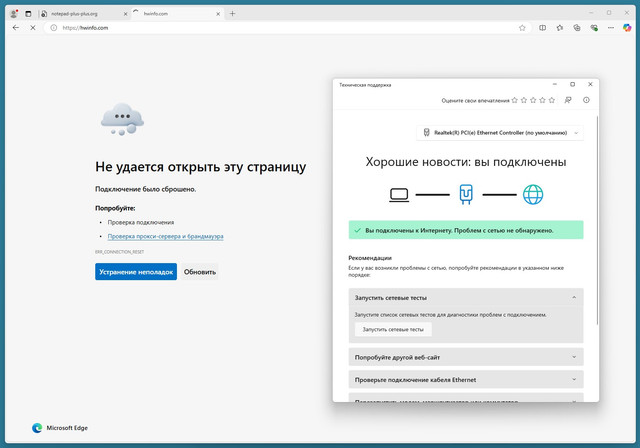The height and width of the screenshot is (448, 640).
Task: Collapse the Запустить сетевые тесты section
Action: point(466,298)
